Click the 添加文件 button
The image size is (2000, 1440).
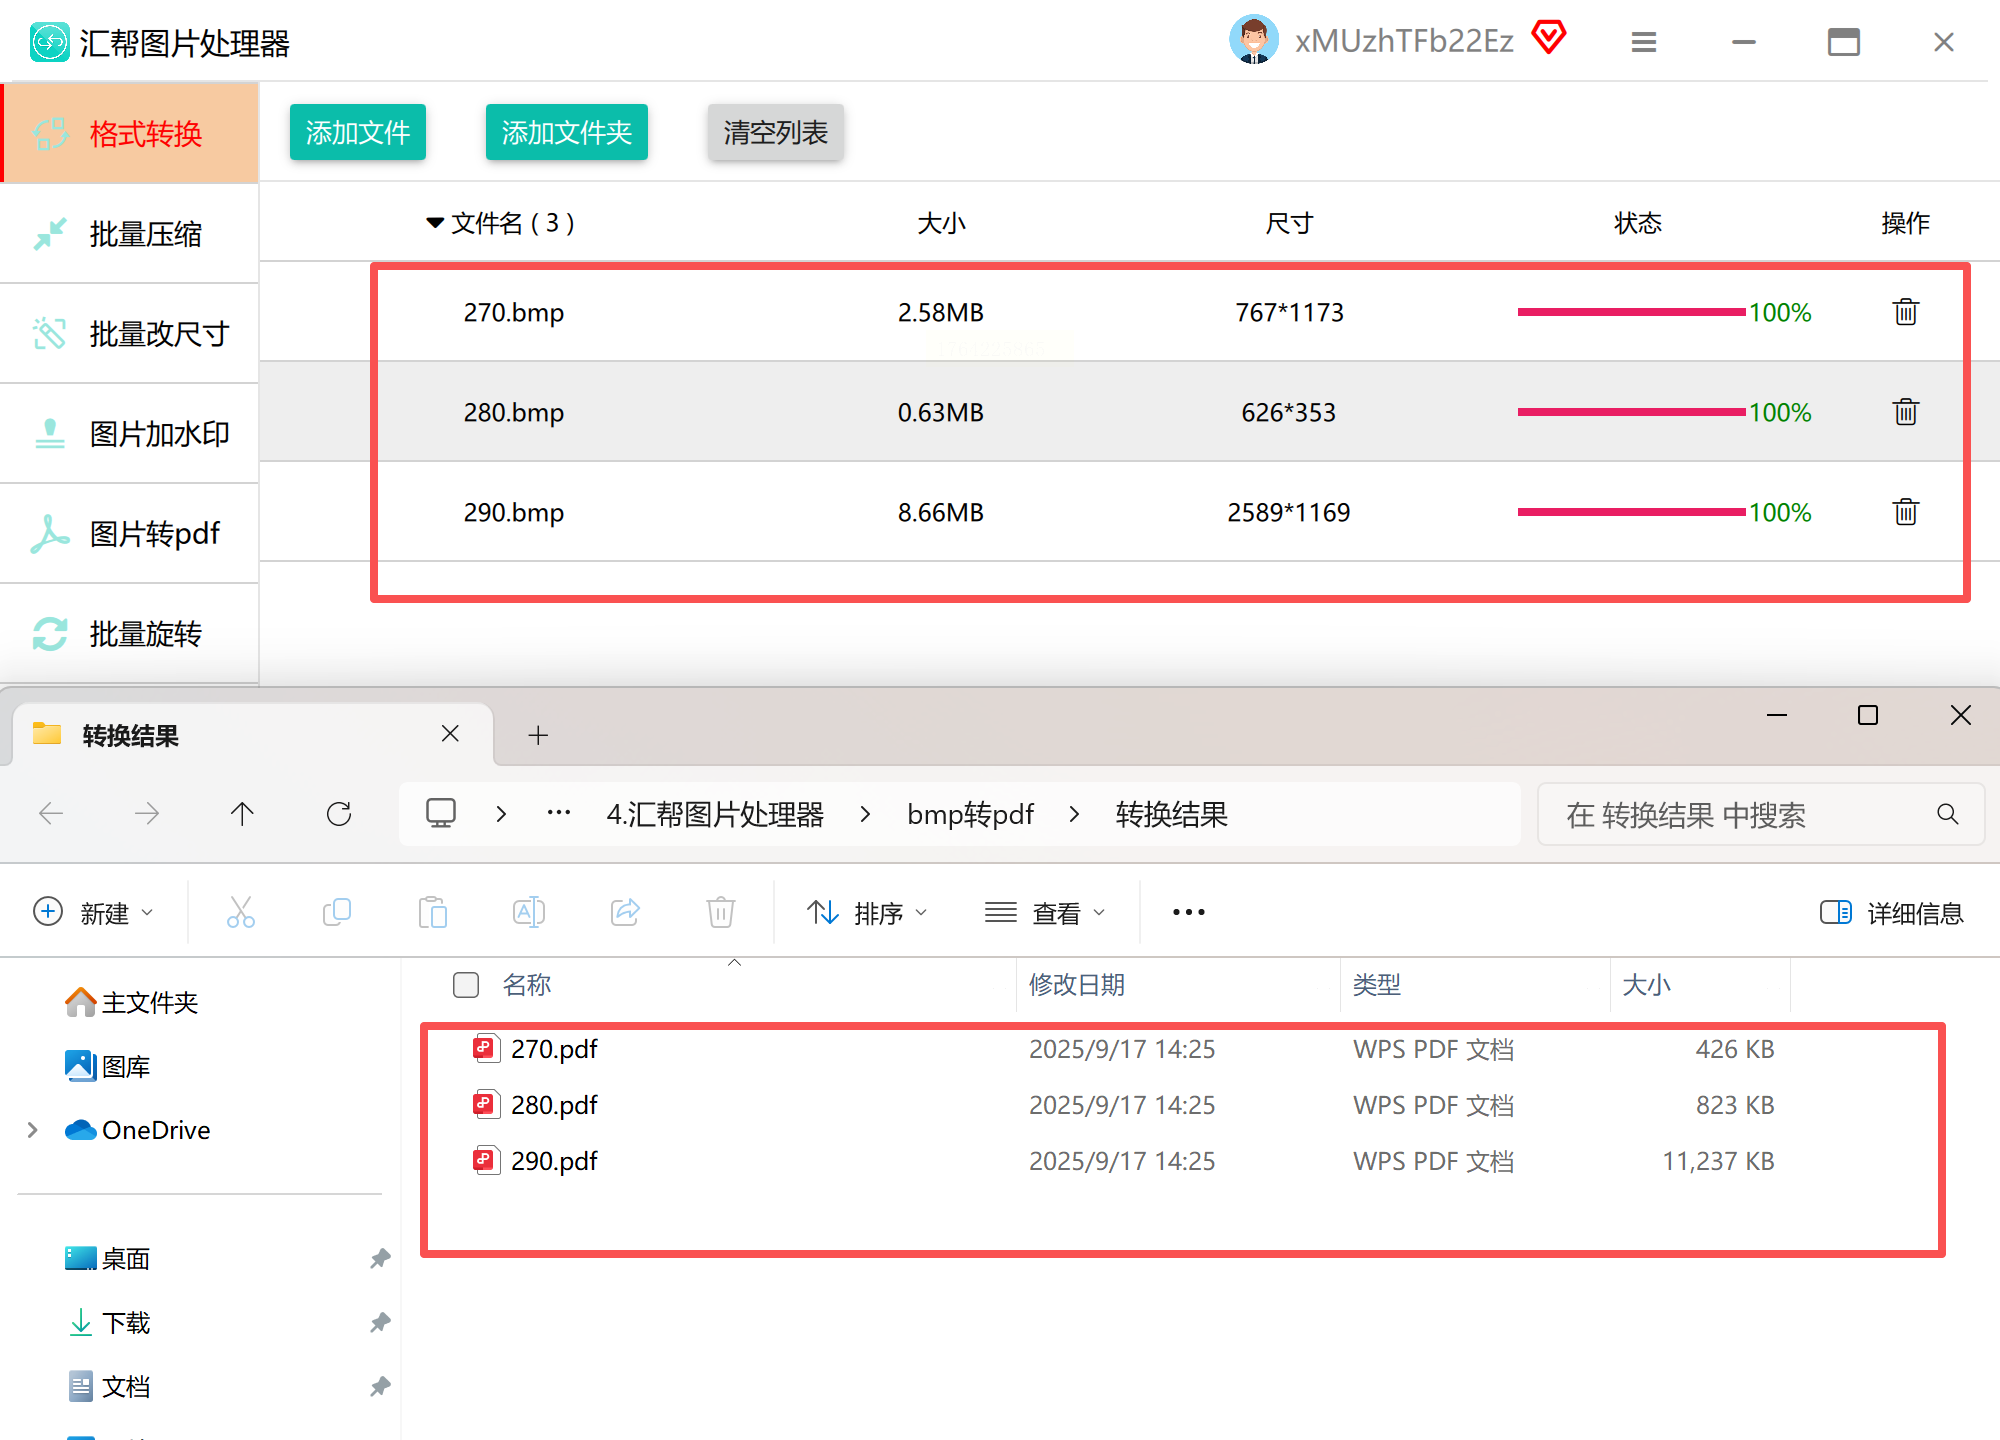click(x=357, y=132)
